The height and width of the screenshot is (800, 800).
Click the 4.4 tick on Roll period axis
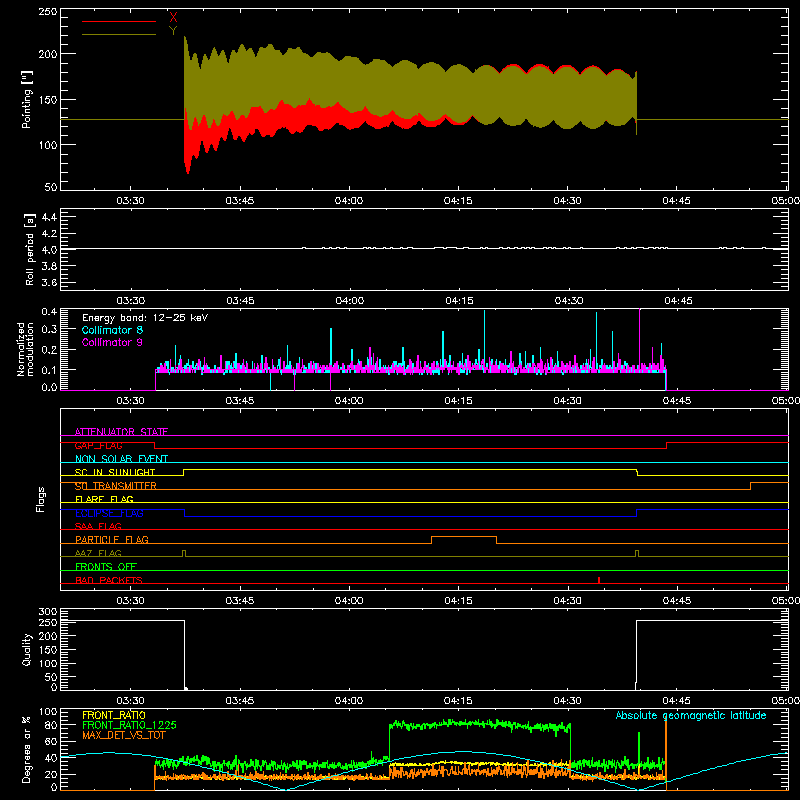(x=49, y=217)
